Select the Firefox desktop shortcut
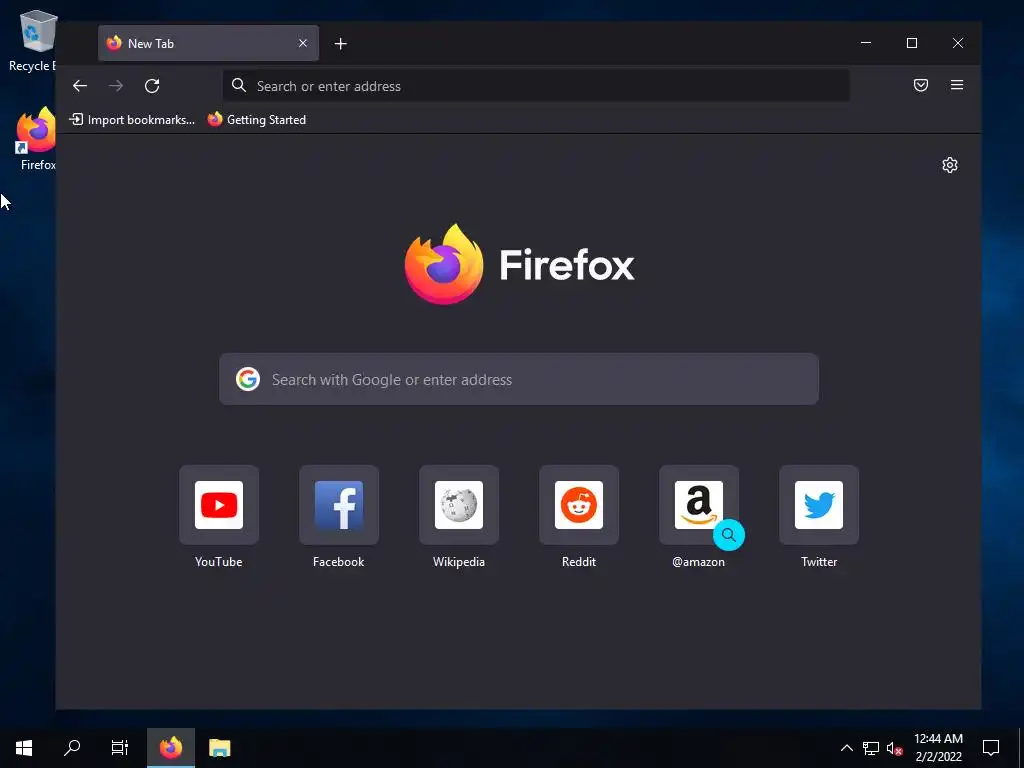 click(36, 139)
